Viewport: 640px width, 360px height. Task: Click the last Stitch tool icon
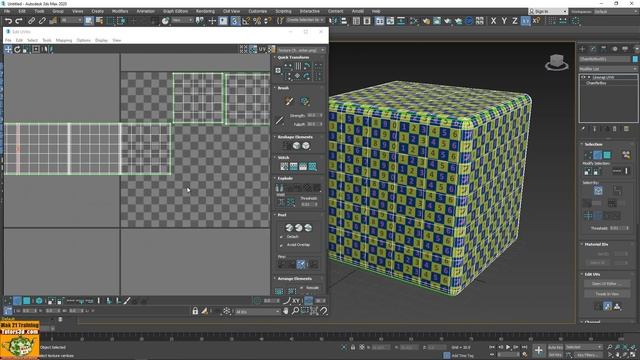pos(312,166)
